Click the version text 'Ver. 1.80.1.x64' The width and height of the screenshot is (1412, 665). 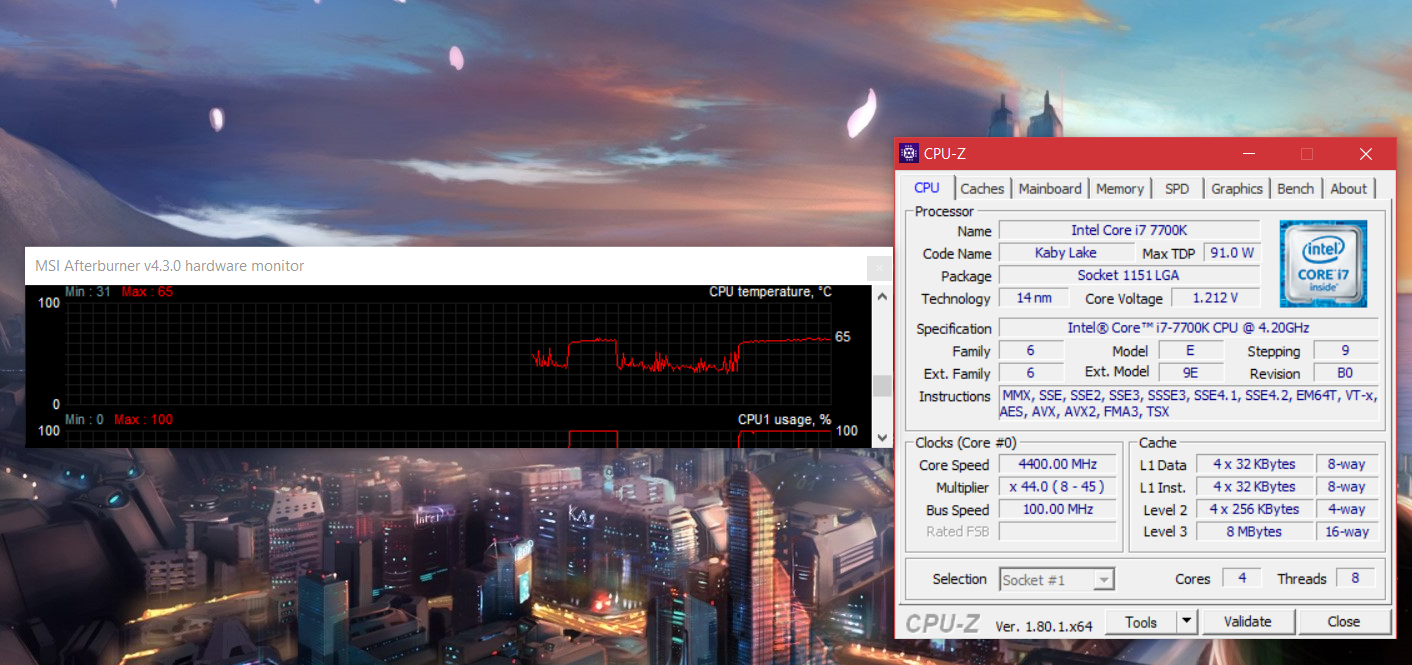click(x=1044, y=626)
